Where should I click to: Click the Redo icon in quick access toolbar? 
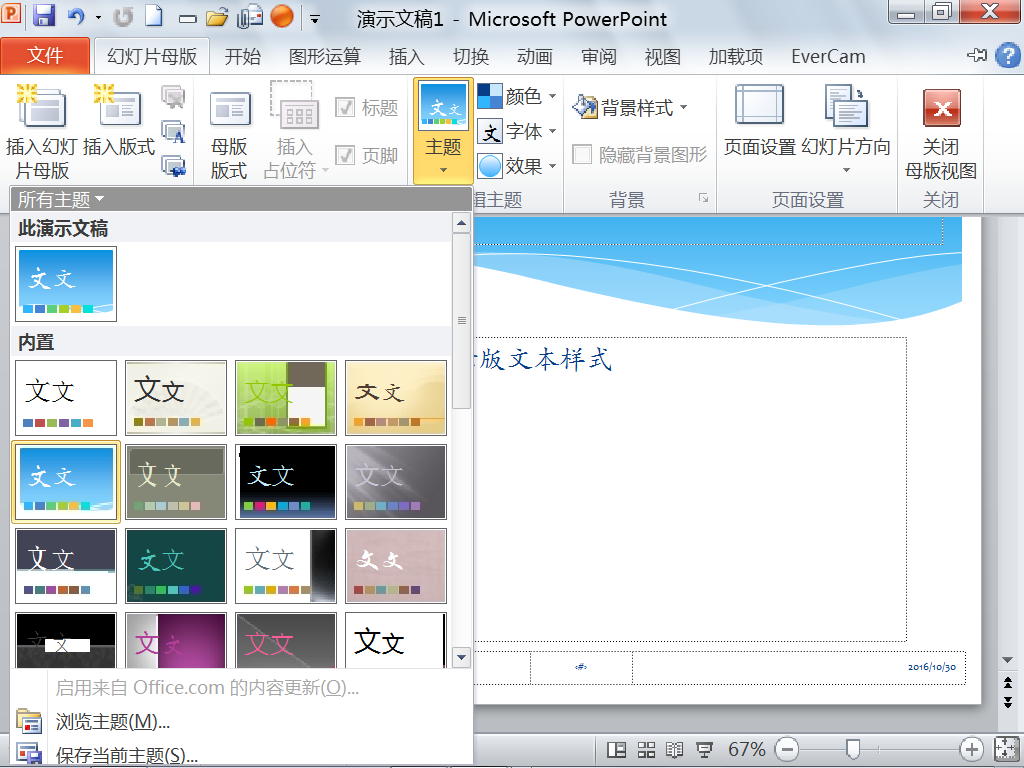click(123, 16)
